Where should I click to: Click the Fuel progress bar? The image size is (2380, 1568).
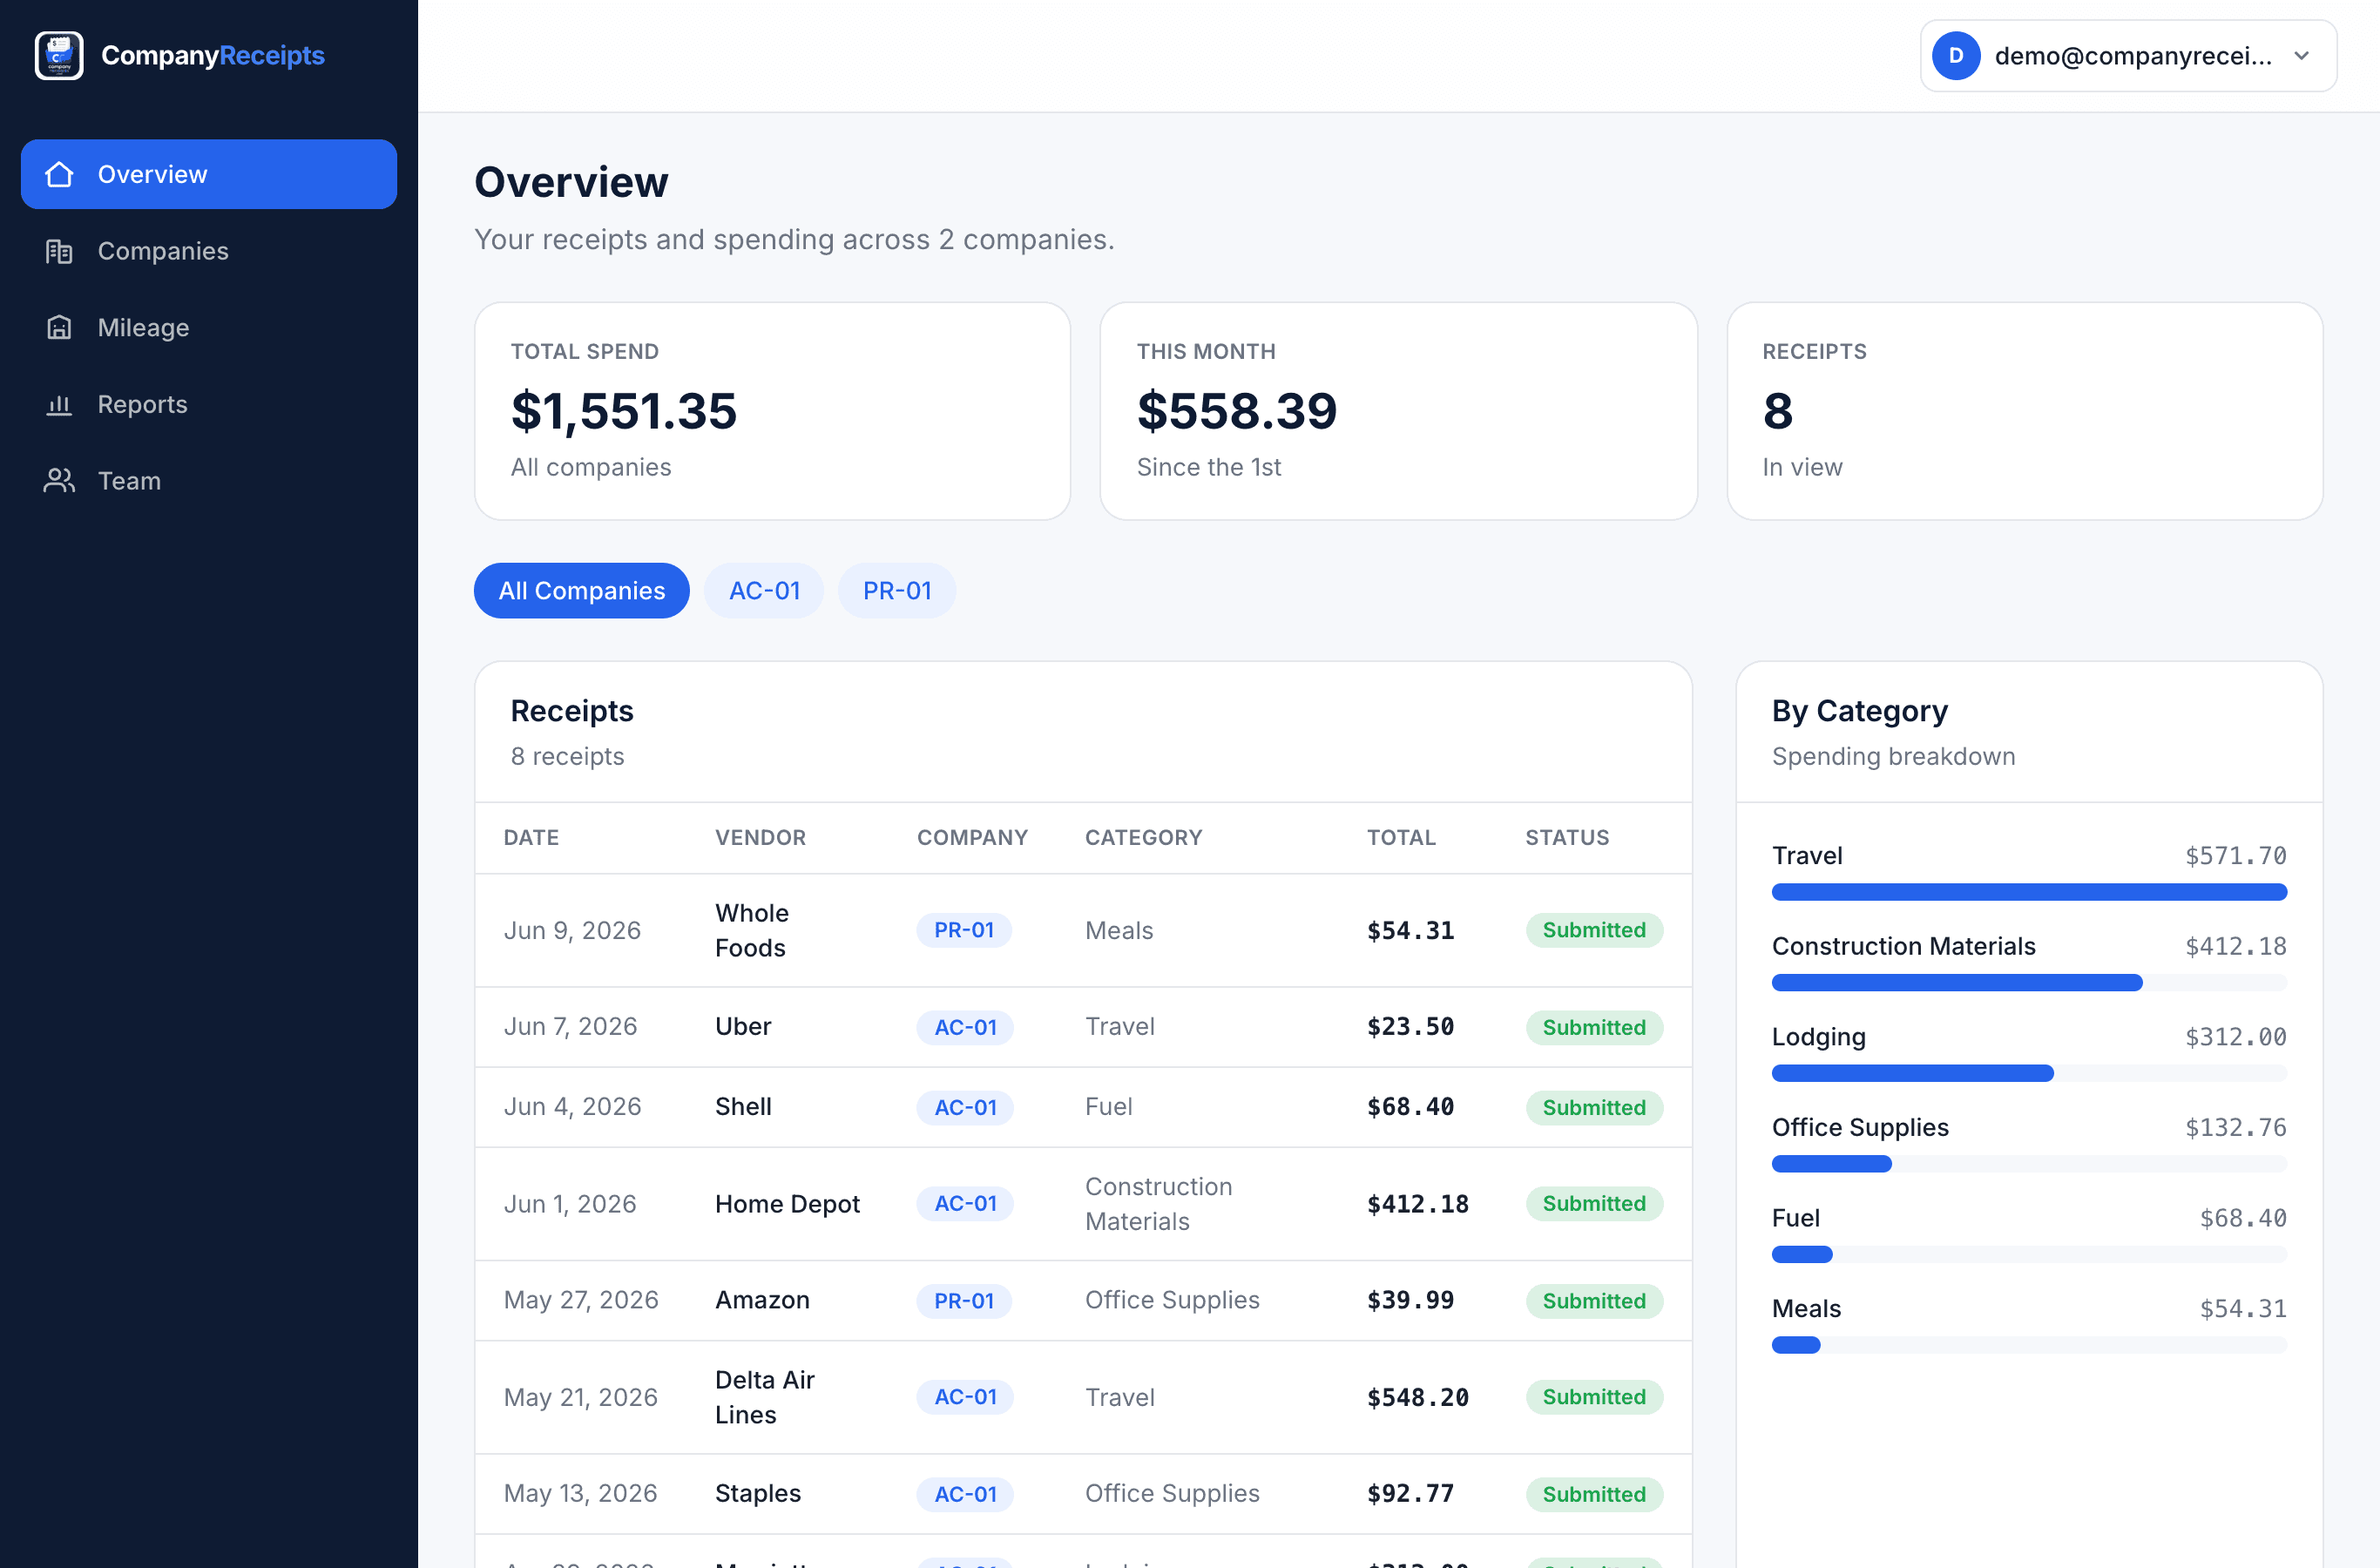[x=2029, y=1254]
